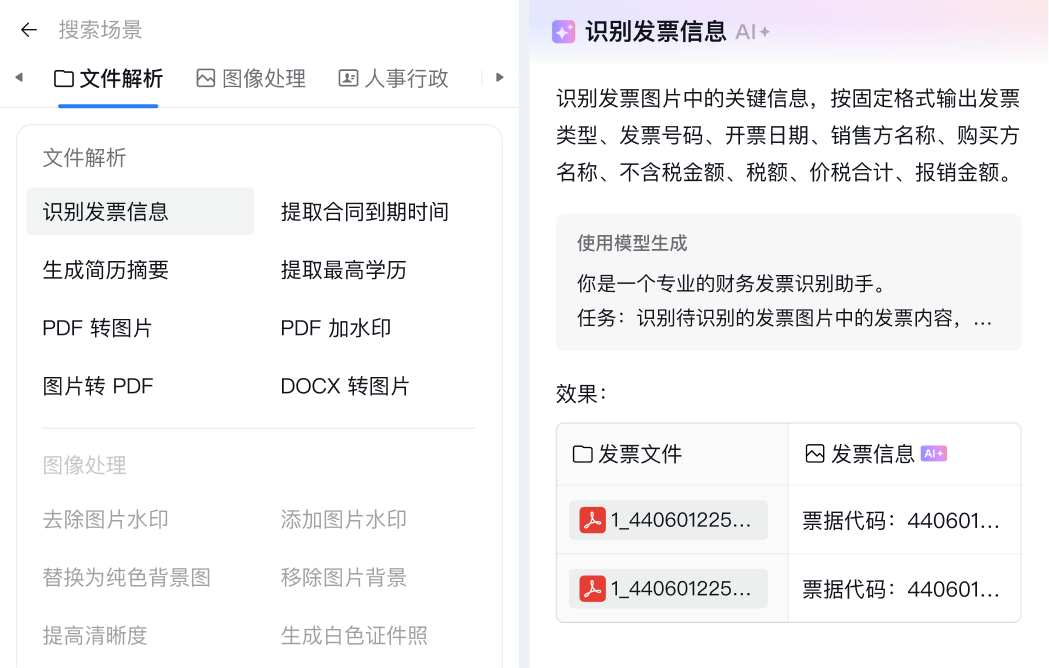
Task: Click the folder icon in 发票文件 header
Action: pos(583,454)
